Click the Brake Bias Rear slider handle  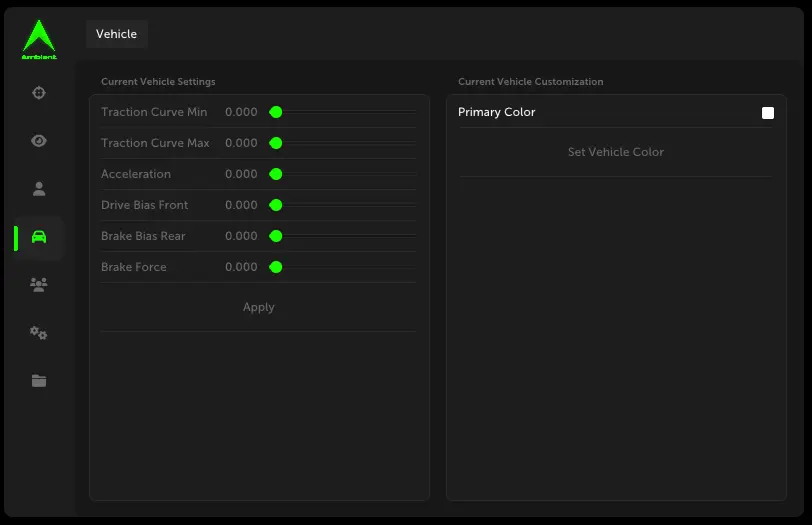pos(276,236)
